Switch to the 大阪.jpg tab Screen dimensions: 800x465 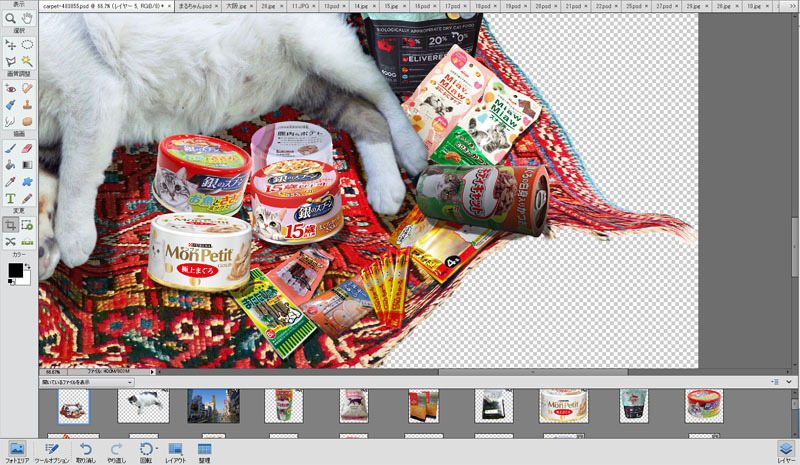pyautogui.click(x=239, y=6)
